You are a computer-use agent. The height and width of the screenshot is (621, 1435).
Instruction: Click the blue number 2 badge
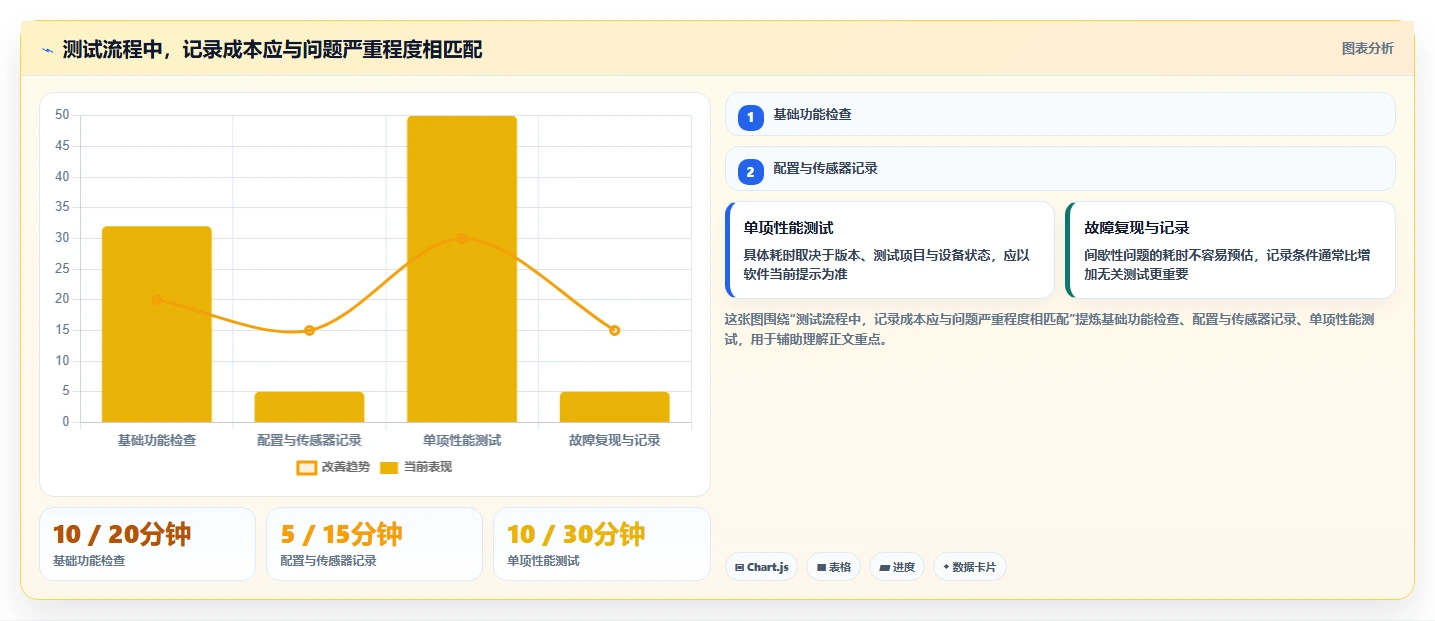pos(750,171)
